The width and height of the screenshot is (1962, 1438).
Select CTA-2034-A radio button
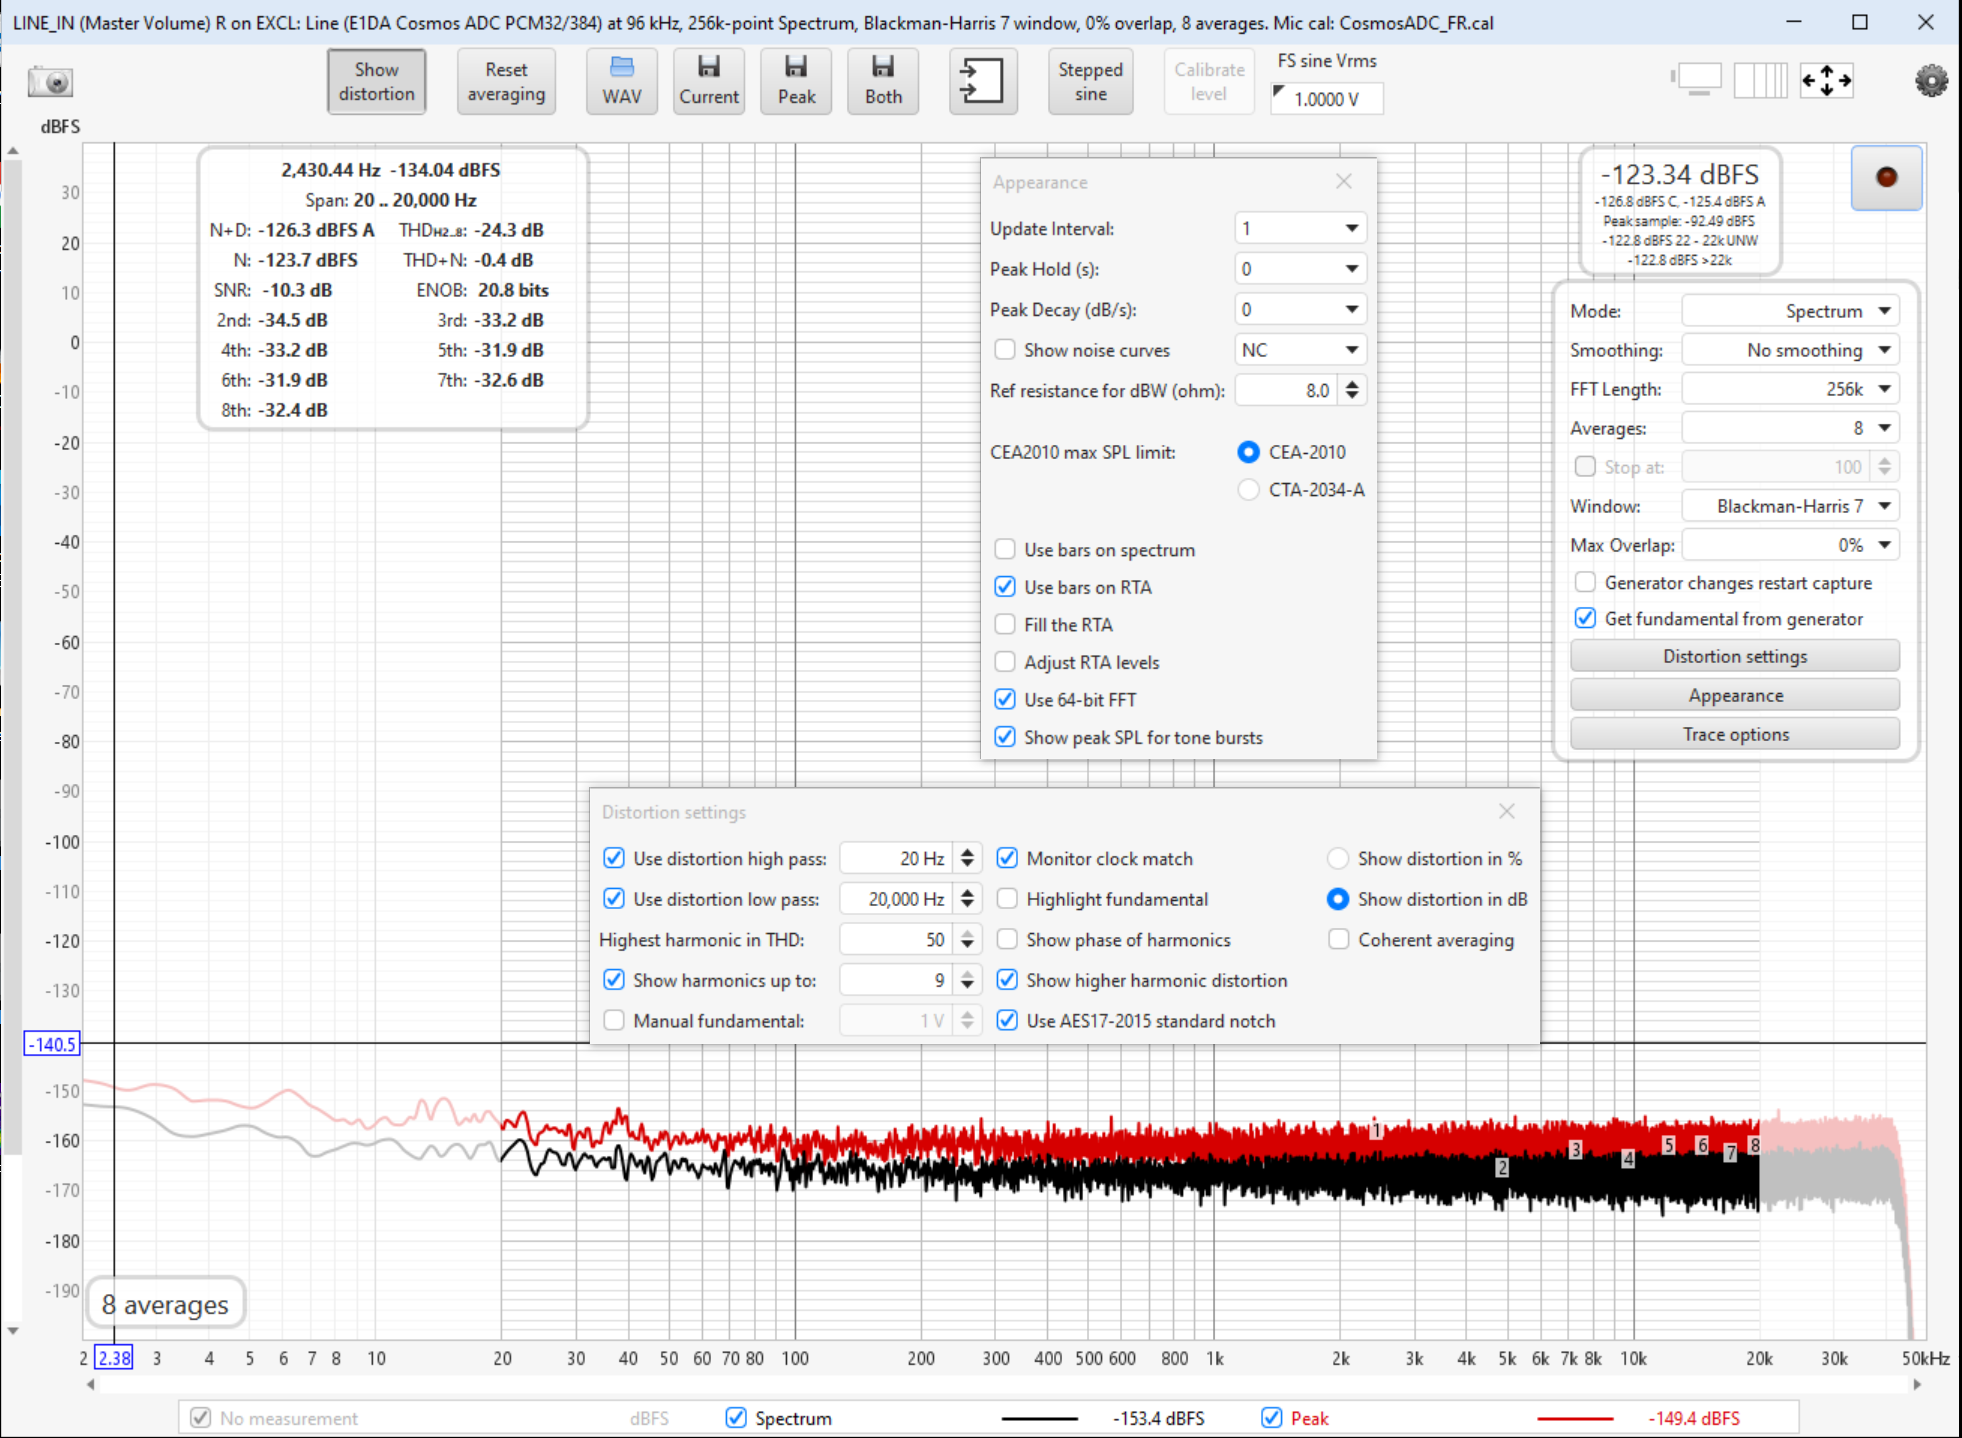1248,490
